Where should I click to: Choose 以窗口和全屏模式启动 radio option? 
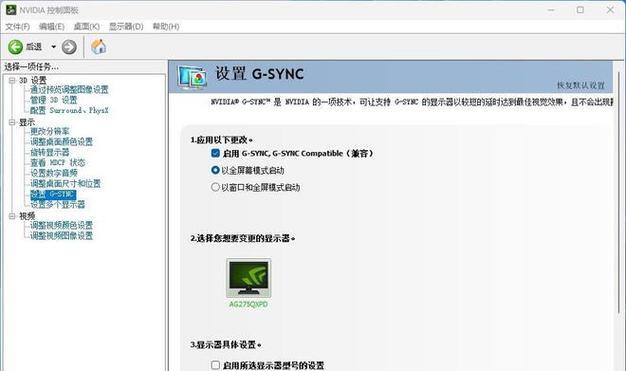(215, 187)
